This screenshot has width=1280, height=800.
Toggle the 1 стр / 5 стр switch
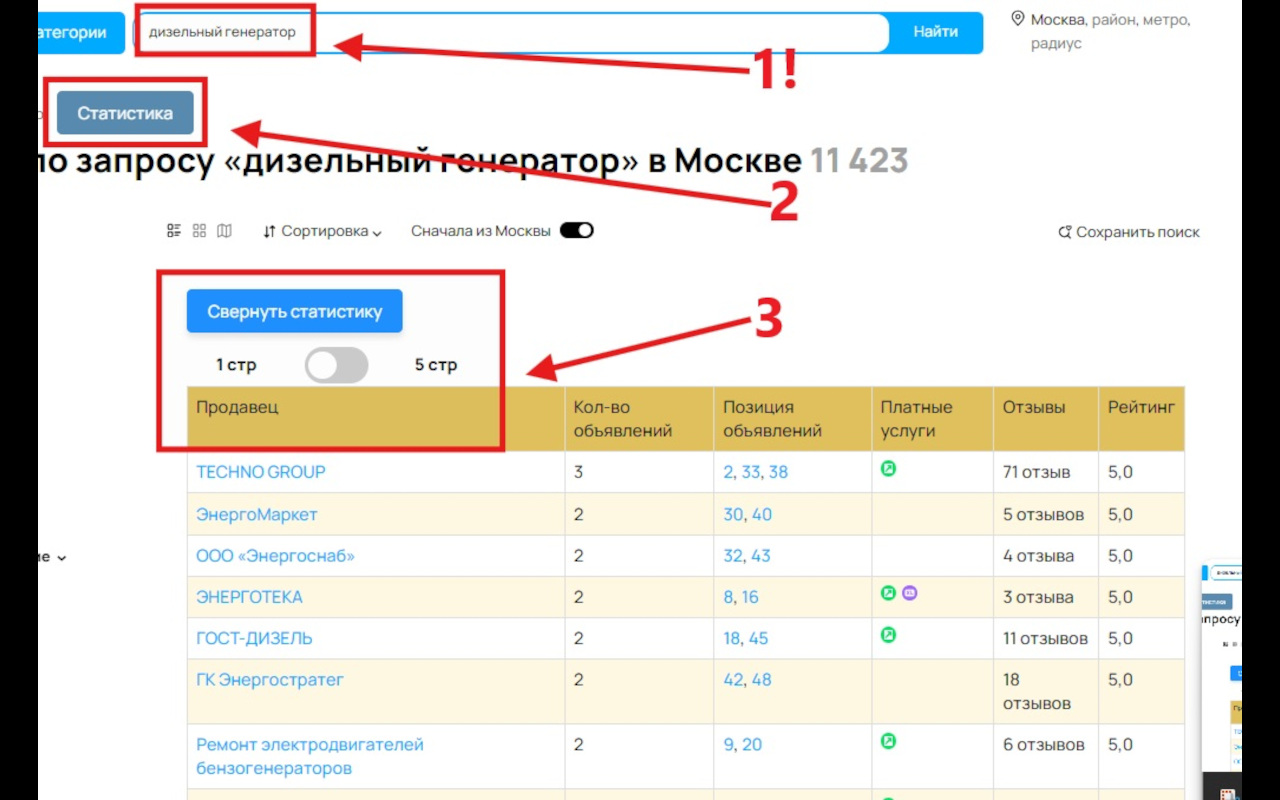click(337, 365)
